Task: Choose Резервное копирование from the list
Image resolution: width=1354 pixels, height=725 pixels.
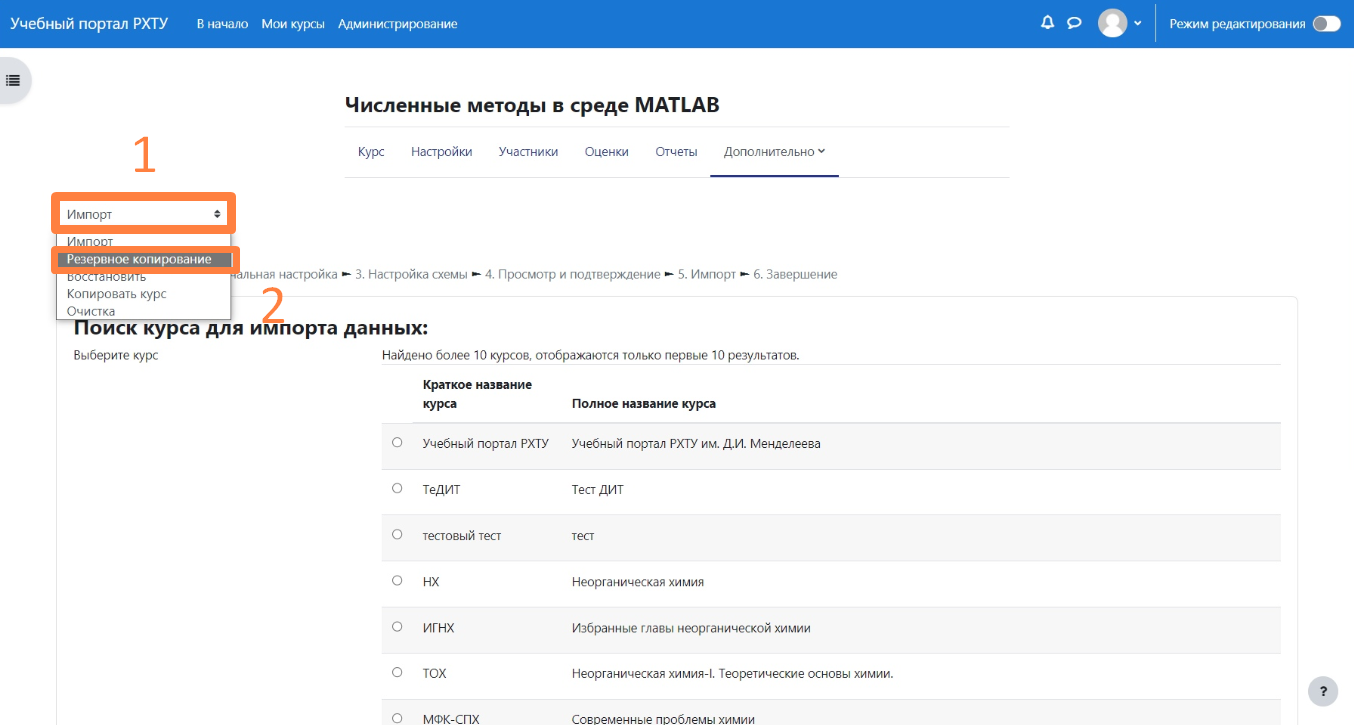Action: (x=140, y=259)
